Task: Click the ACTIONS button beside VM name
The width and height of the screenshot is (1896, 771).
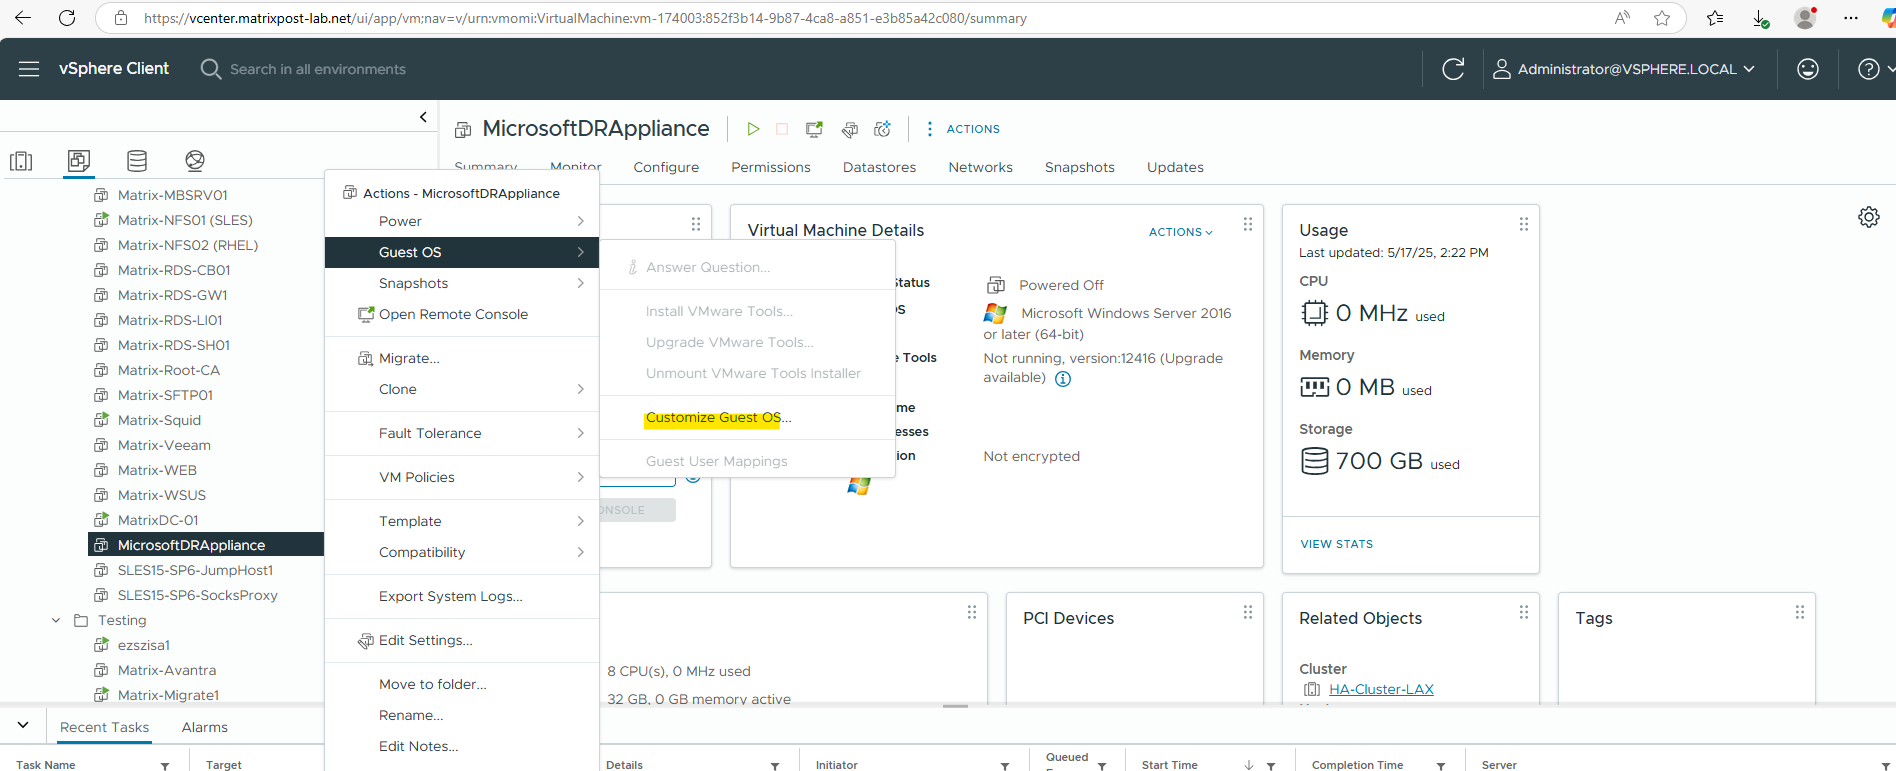Action: point(963,129)
